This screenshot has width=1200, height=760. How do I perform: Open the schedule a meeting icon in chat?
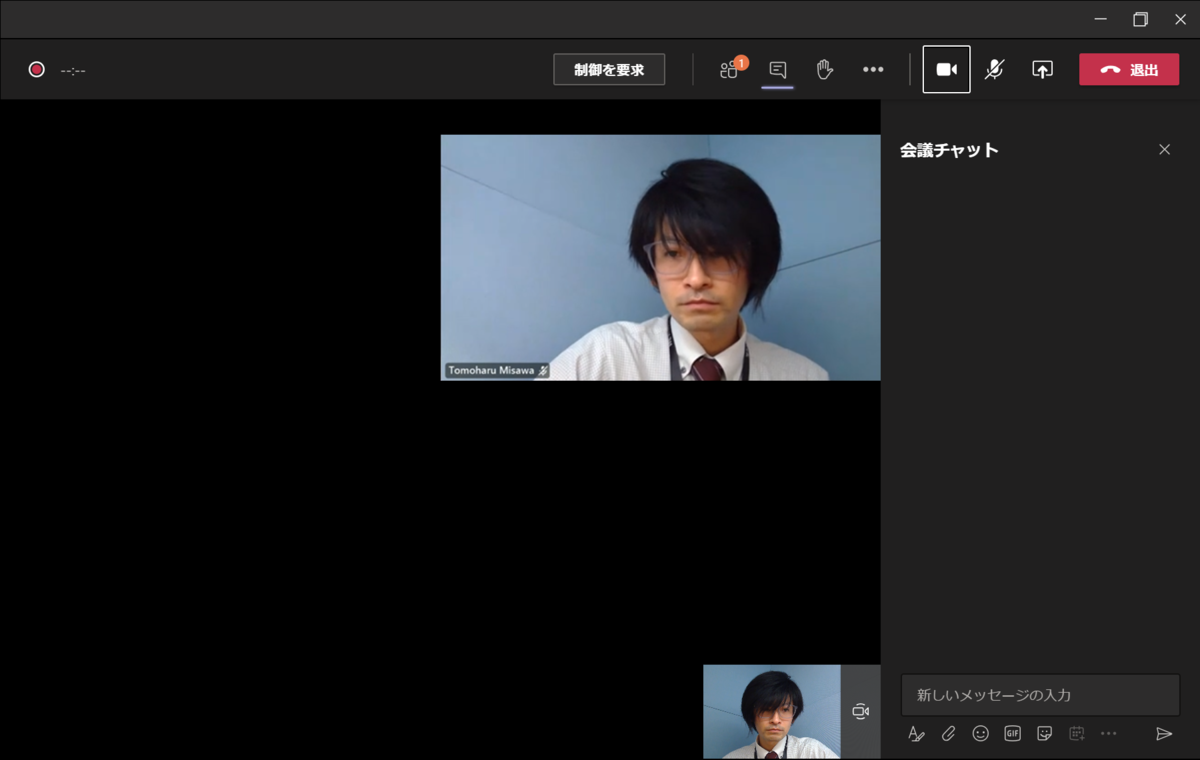1076,733
